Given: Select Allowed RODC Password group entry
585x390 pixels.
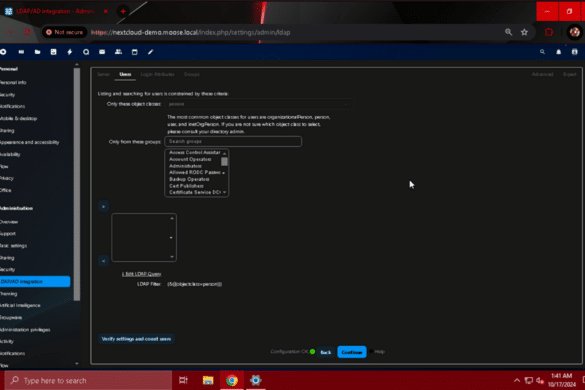Looking at the screenshot, I should (x=194, y=172).
